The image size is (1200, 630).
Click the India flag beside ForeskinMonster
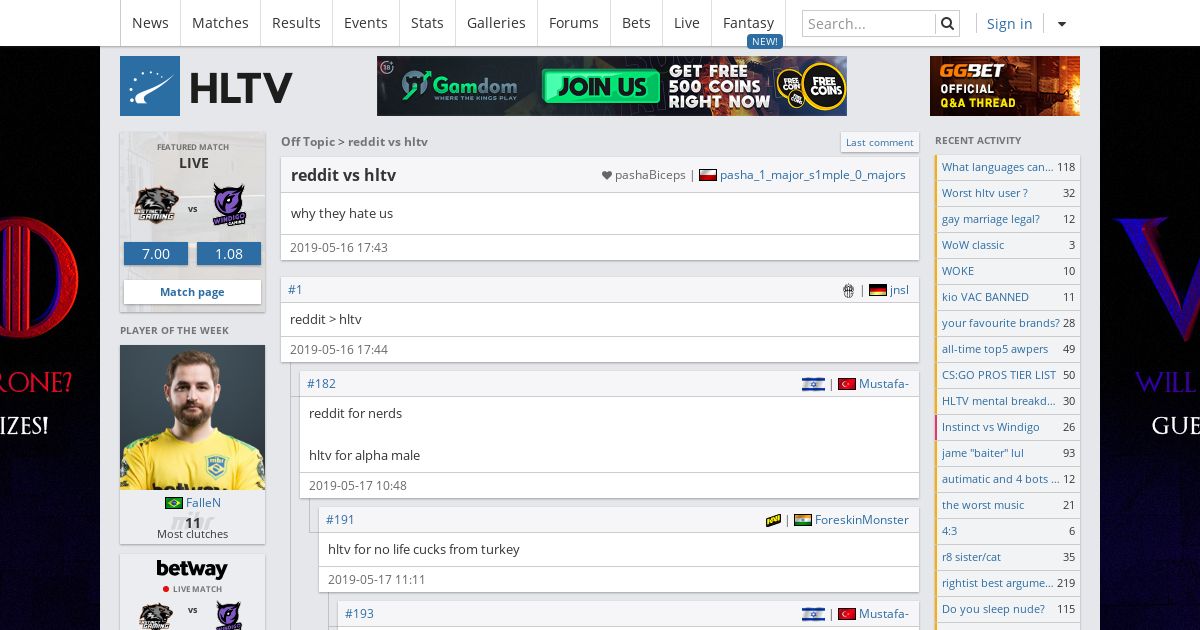click(803, 520)
